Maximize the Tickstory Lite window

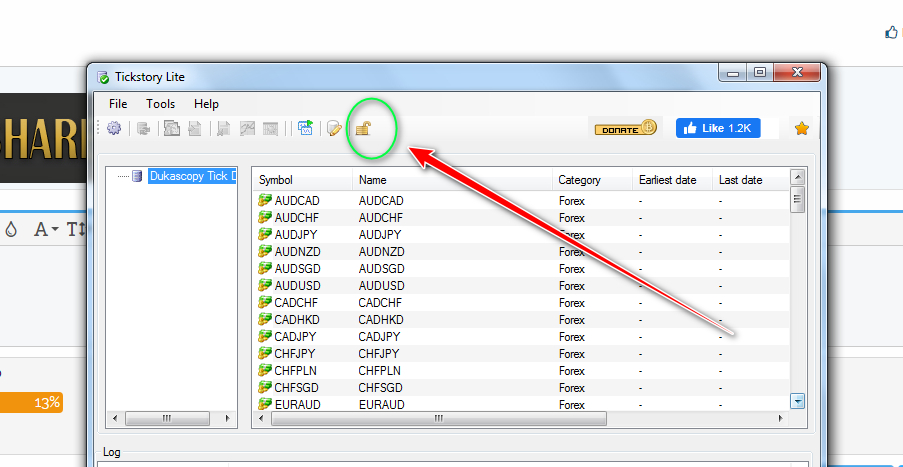760,73
